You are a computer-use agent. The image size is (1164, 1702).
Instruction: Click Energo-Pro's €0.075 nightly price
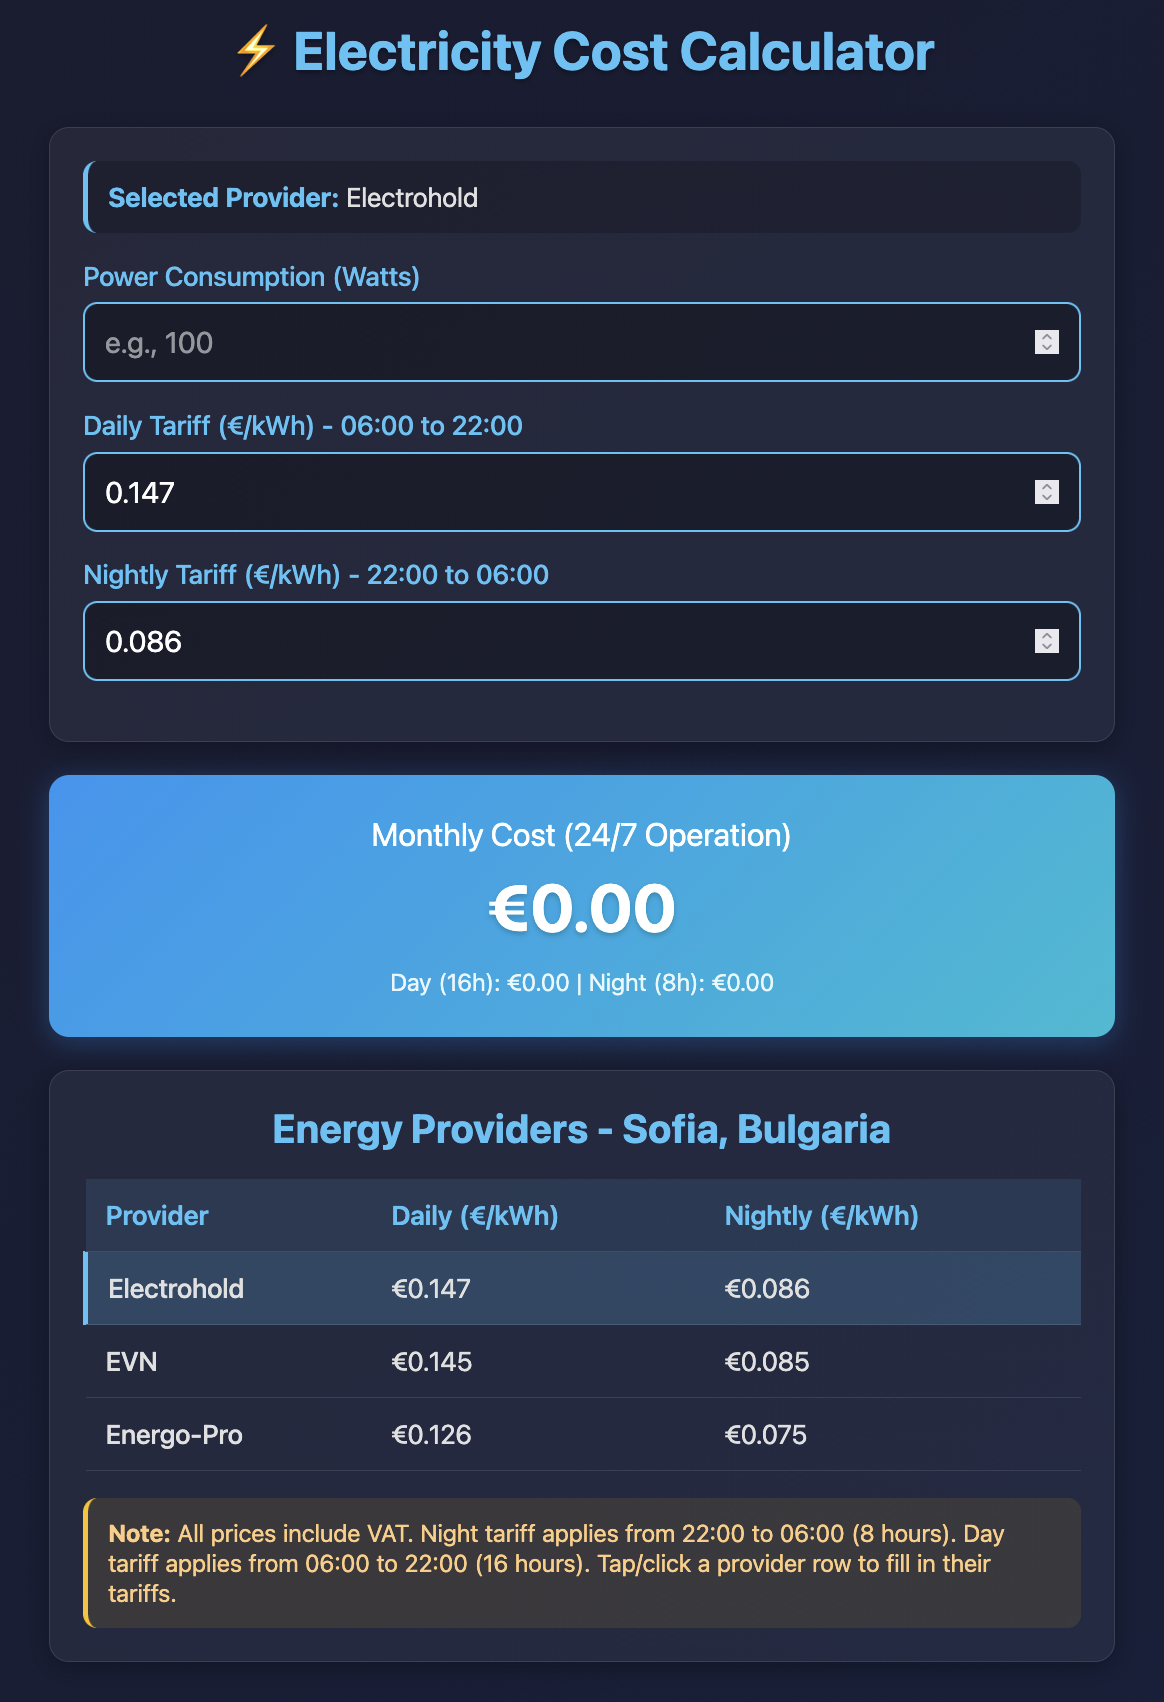click(766, 1435)
